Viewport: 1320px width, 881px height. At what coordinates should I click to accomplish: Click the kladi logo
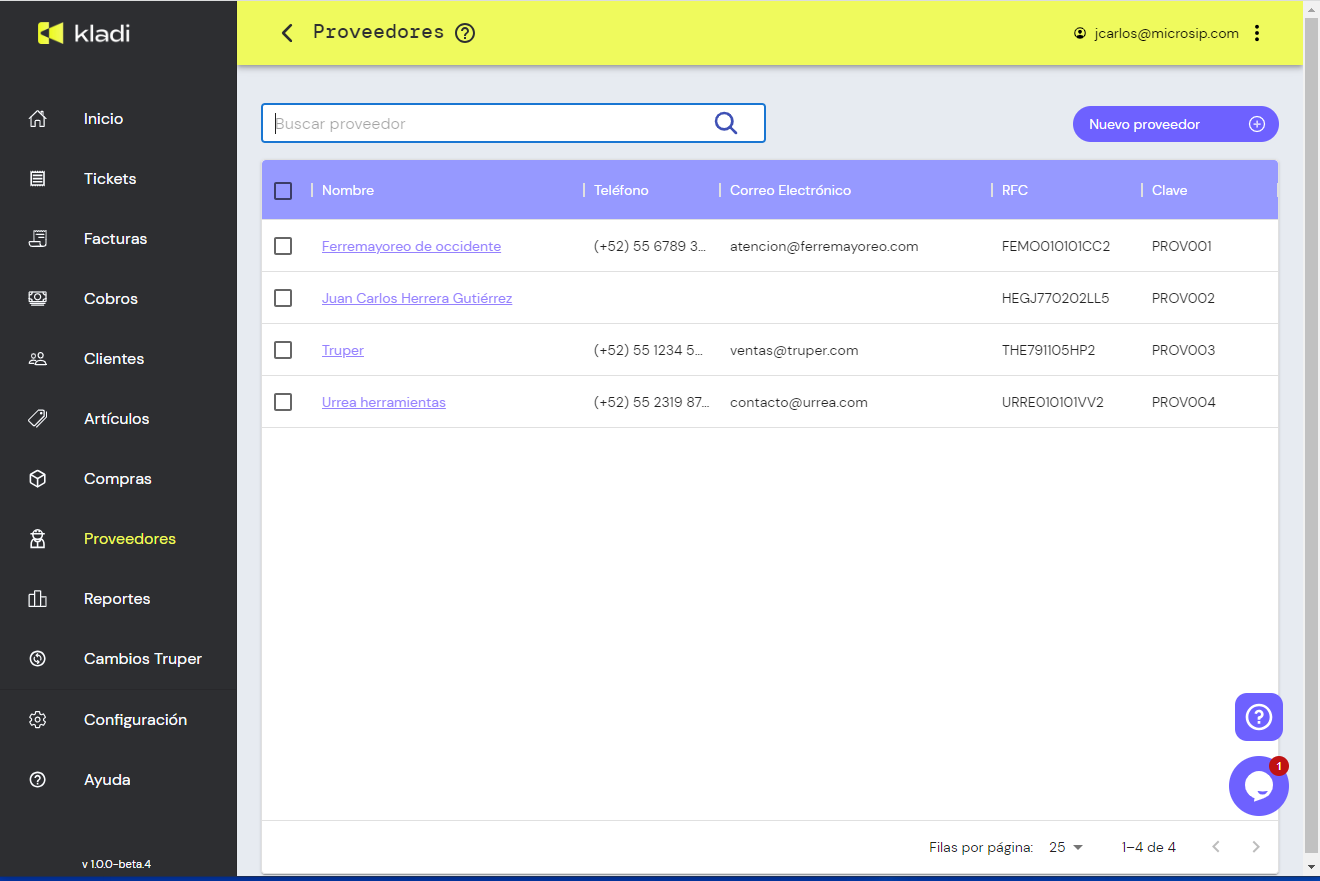[x=83, y=33]
